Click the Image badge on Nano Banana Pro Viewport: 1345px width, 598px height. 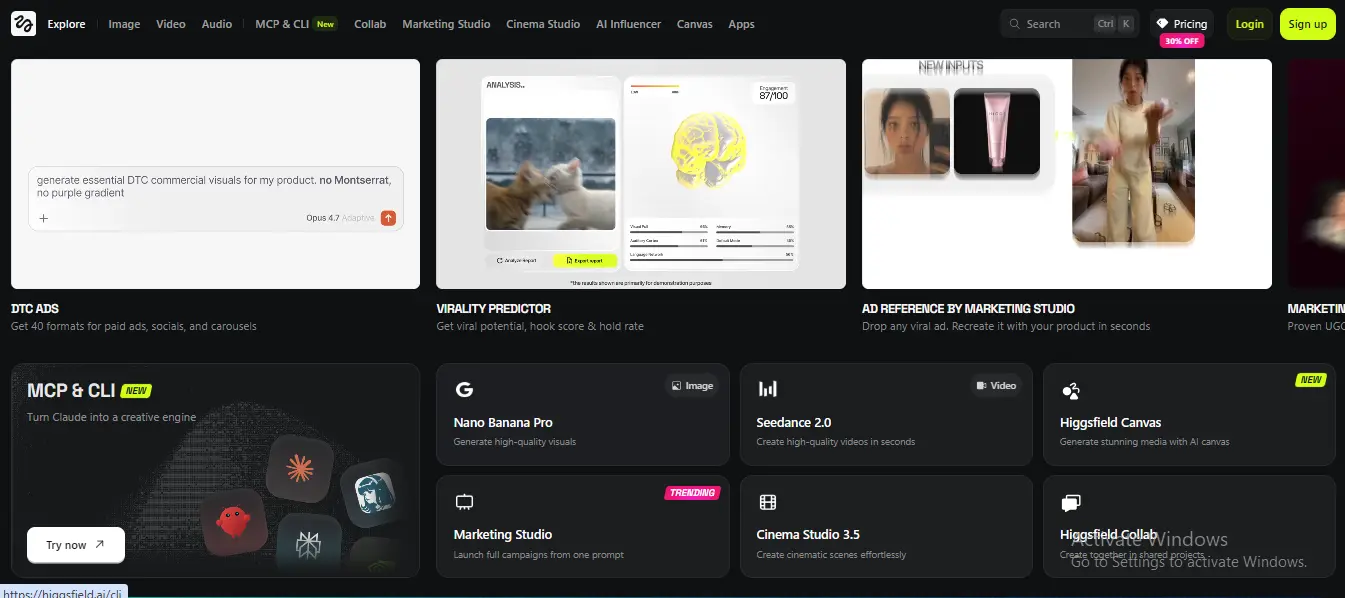point(692,385)
